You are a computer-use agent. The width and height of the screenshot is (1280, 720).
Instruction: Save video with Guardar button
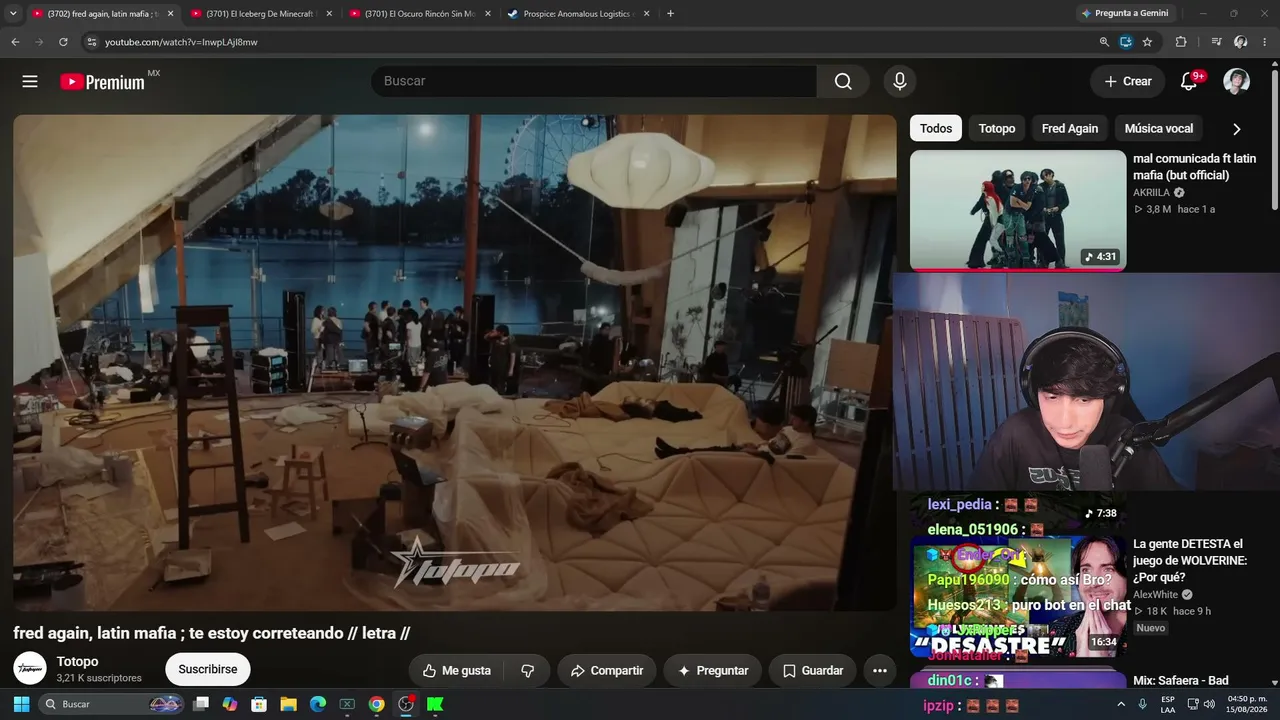[812, 671]
